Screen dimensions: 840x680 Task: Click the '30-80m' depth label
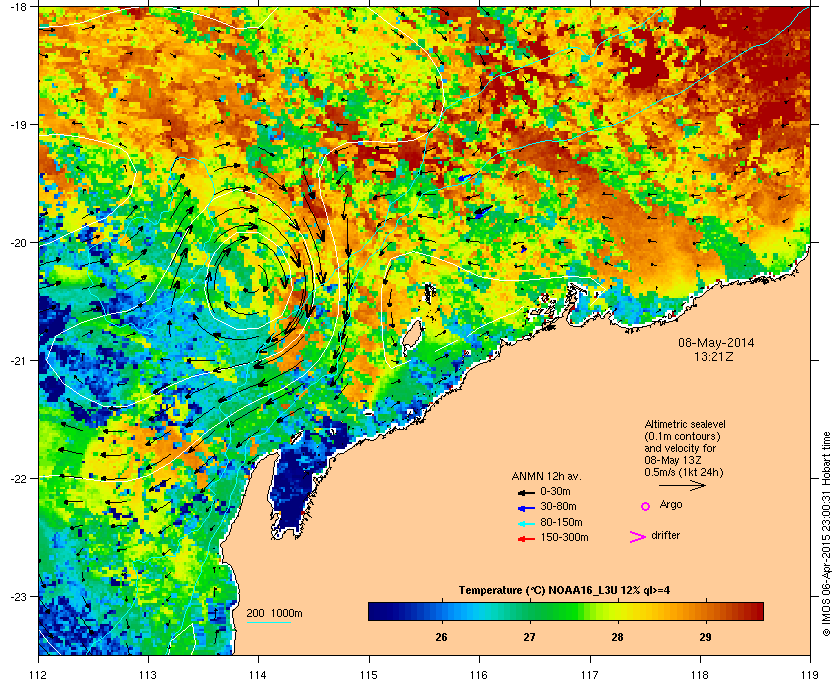click(558, 506)
